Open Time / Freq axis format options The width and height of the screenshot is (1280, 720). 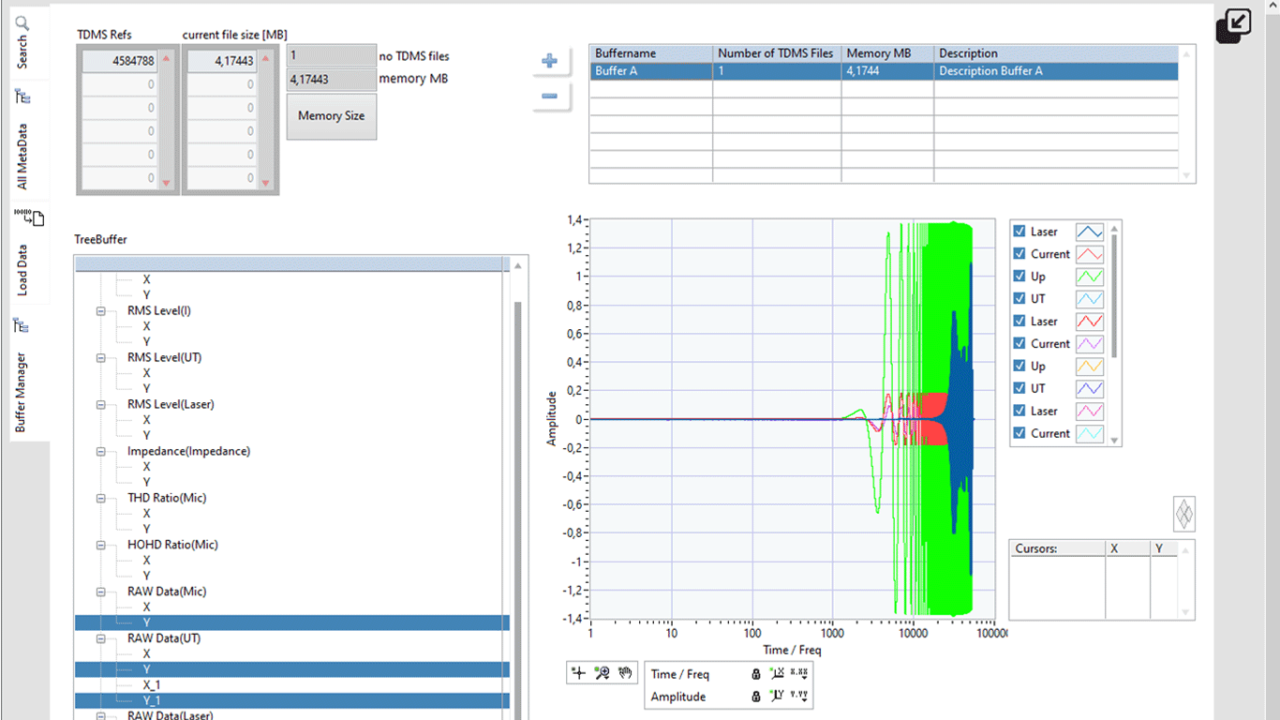click(x=799, y=674)
